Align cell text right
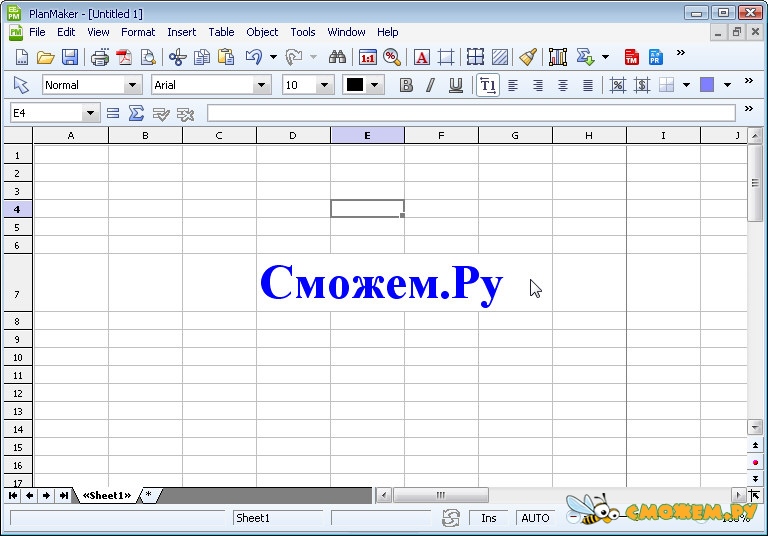Image resolution: width=768 pixels, height=536 pixels. point(538,85)
